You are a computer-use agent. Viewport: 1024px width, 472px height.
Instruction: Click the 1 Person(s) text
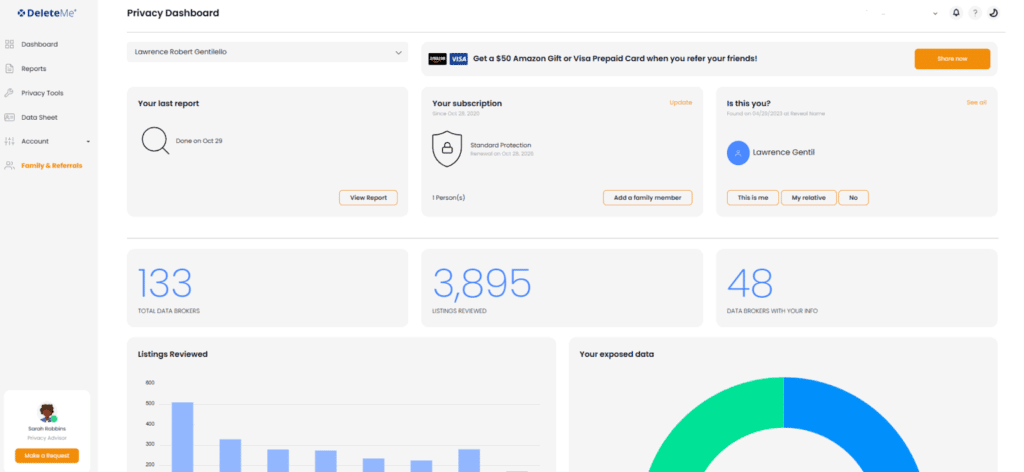coord(449,197)
